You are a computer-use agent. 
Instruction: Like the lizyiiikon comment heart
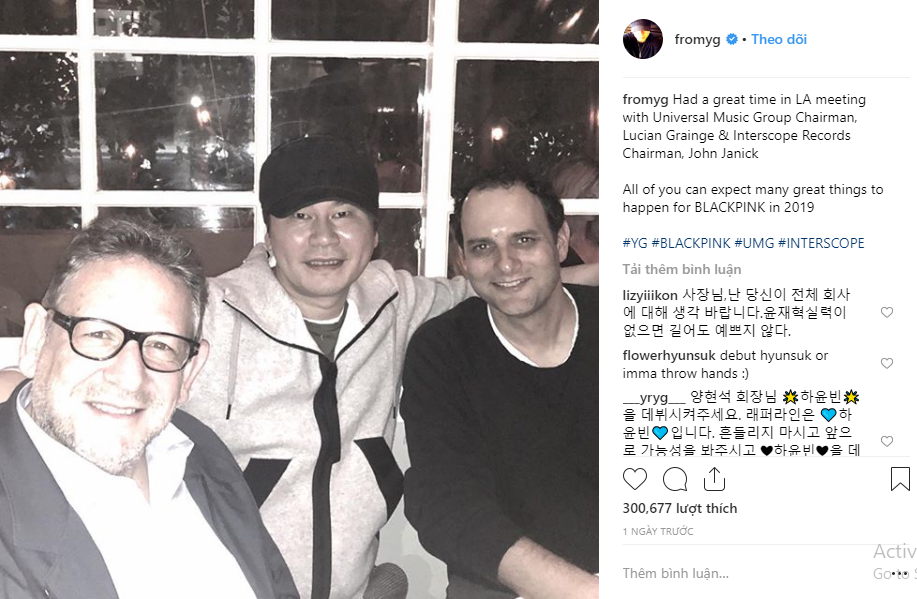(x=887, y=312)
